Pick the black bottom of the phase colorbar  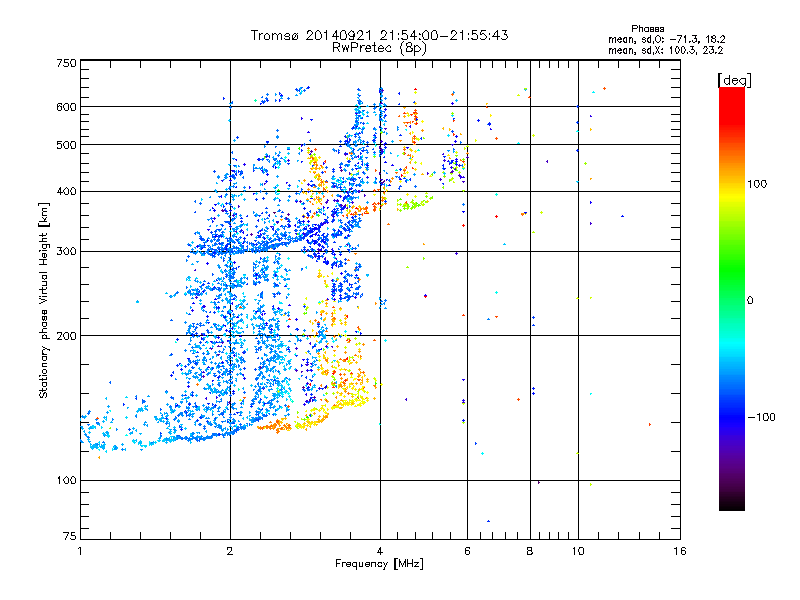[x=732, y=503]
